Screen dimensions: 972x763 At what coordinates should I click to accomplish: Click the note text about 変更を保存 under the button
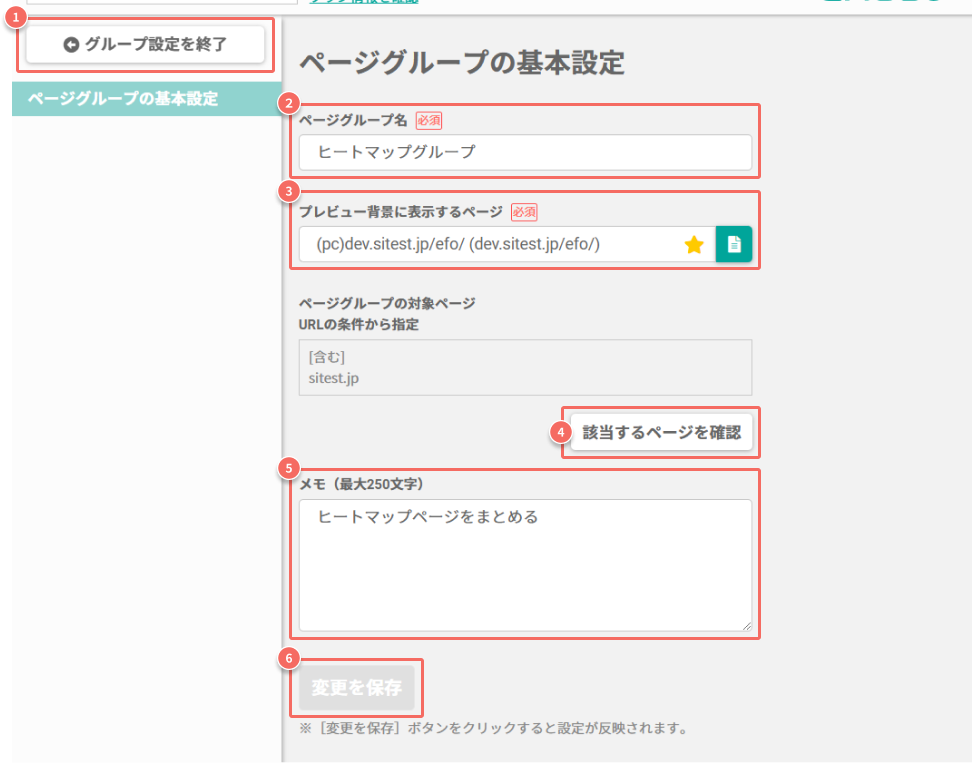494,728
